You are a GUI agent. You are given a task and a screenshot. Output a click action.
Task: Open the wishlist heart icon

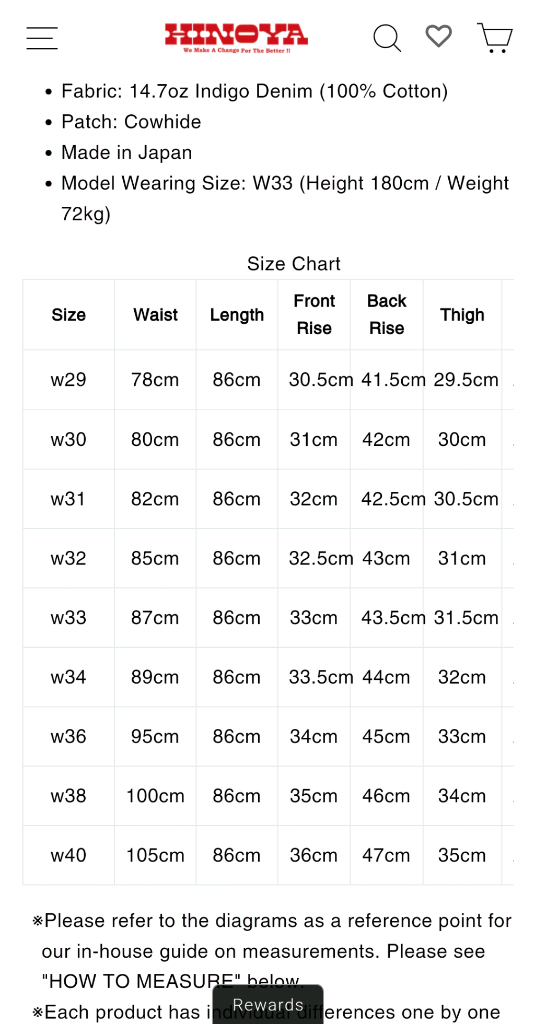tap(438, 36)
